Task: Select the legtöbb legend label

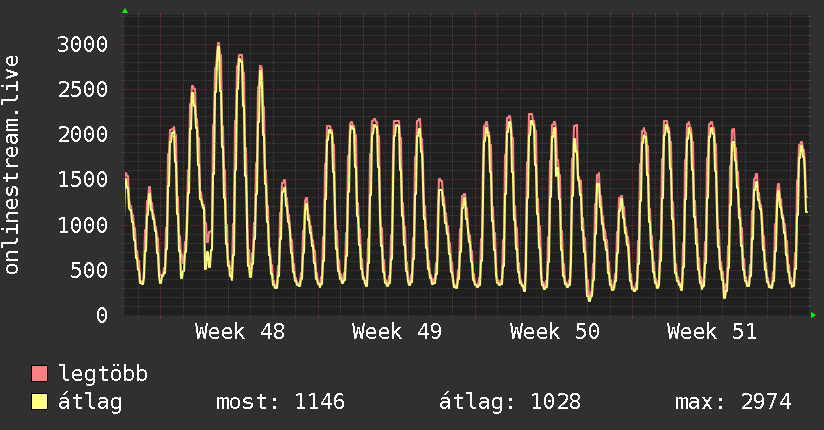Action: pos(103,374)
